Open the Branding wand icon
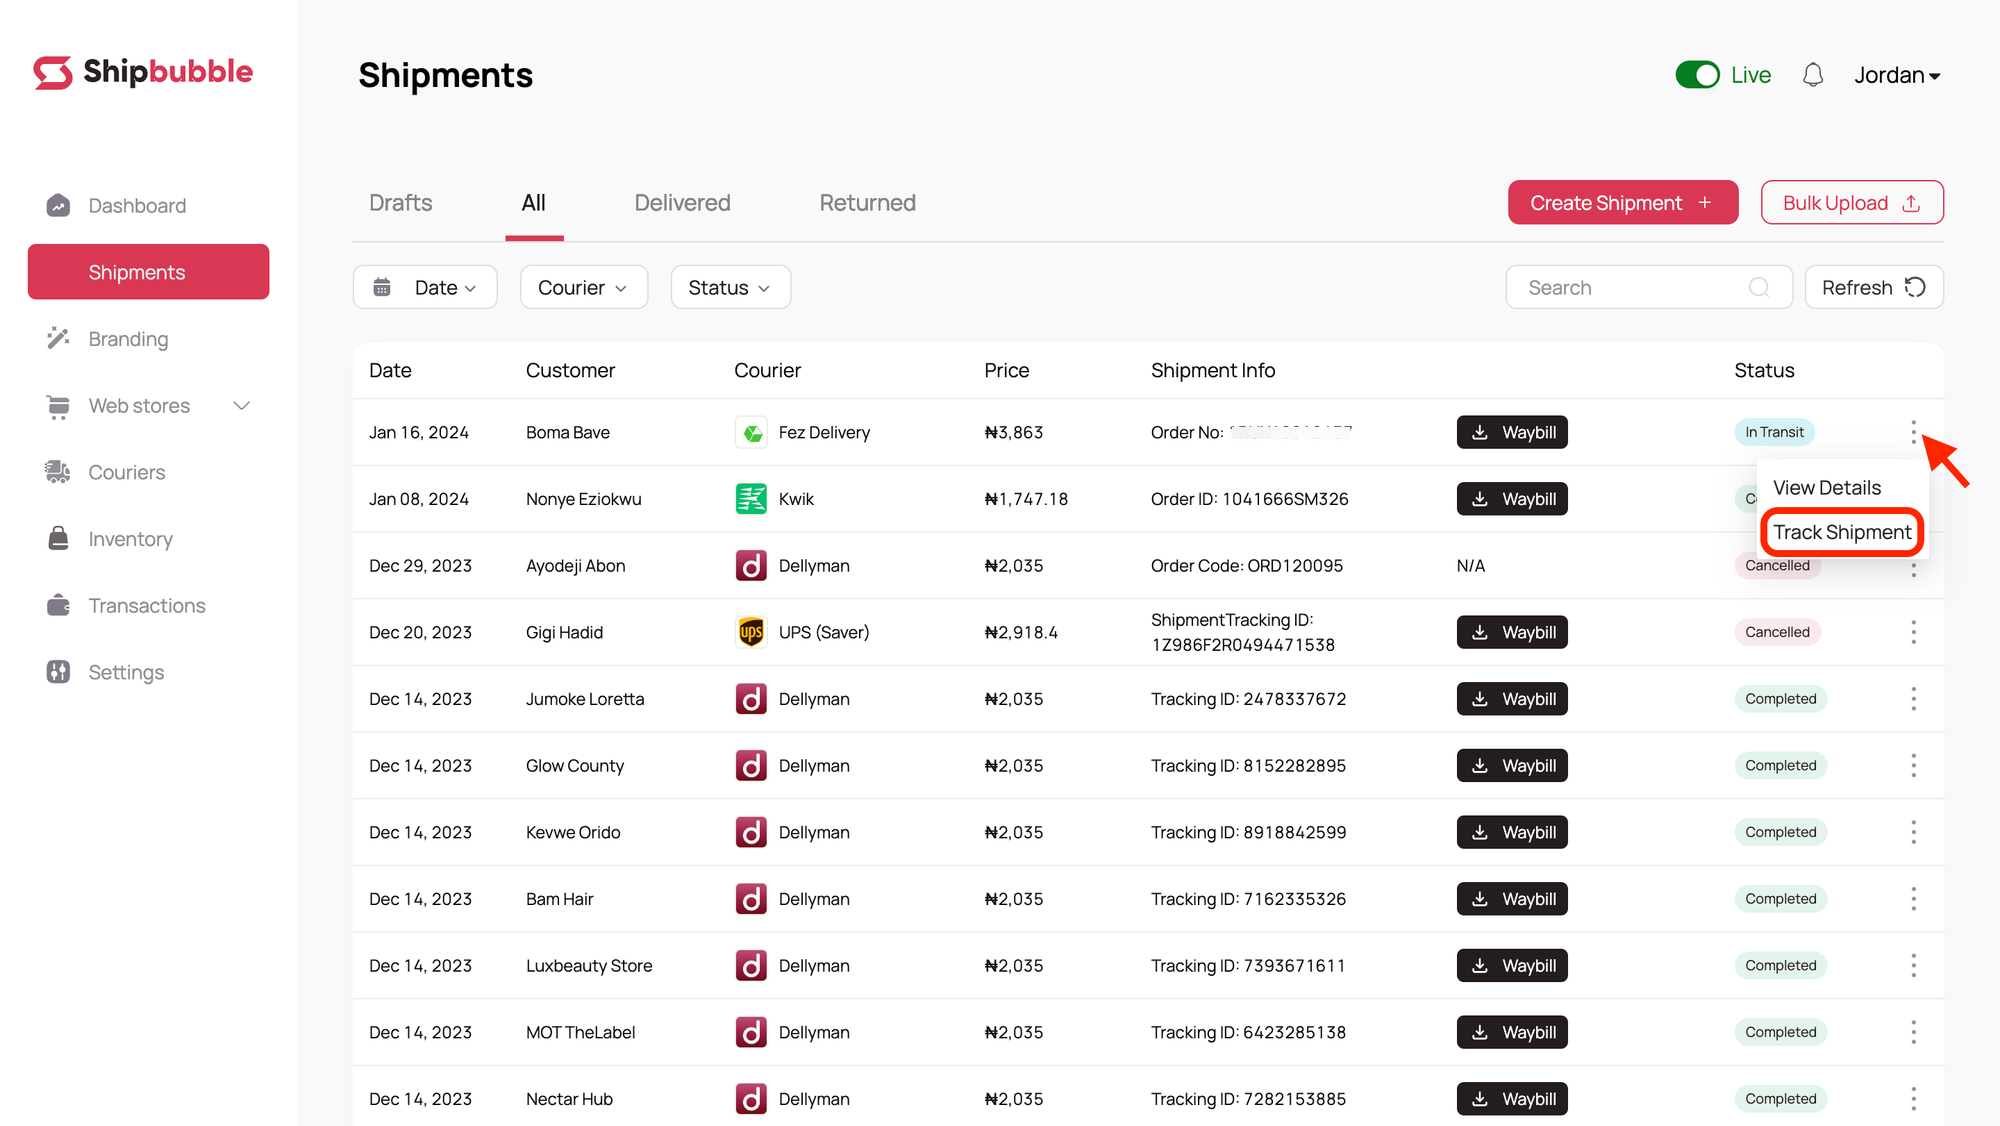The height and width of the screenshot is (1126, 2000). point(58,339)
